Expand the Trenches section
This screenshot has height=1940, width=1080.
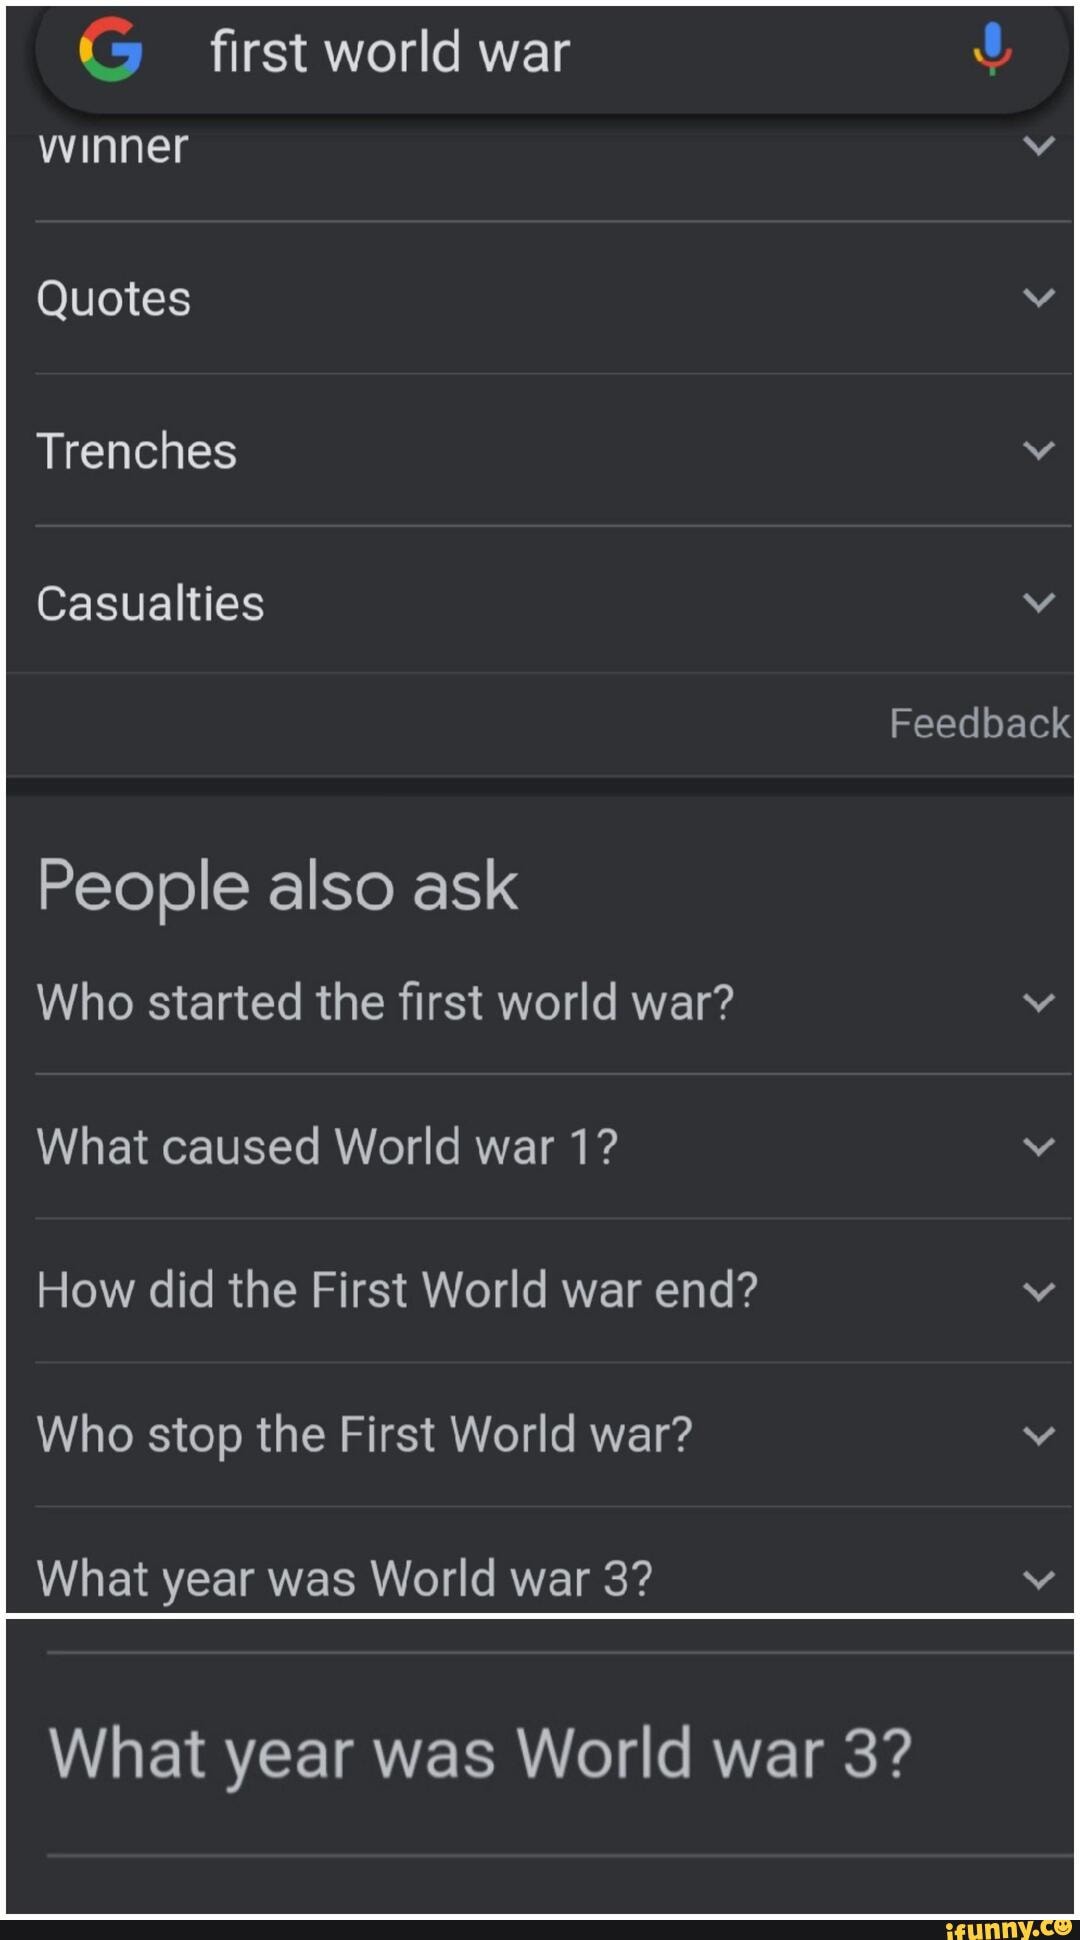[1038, 450]
